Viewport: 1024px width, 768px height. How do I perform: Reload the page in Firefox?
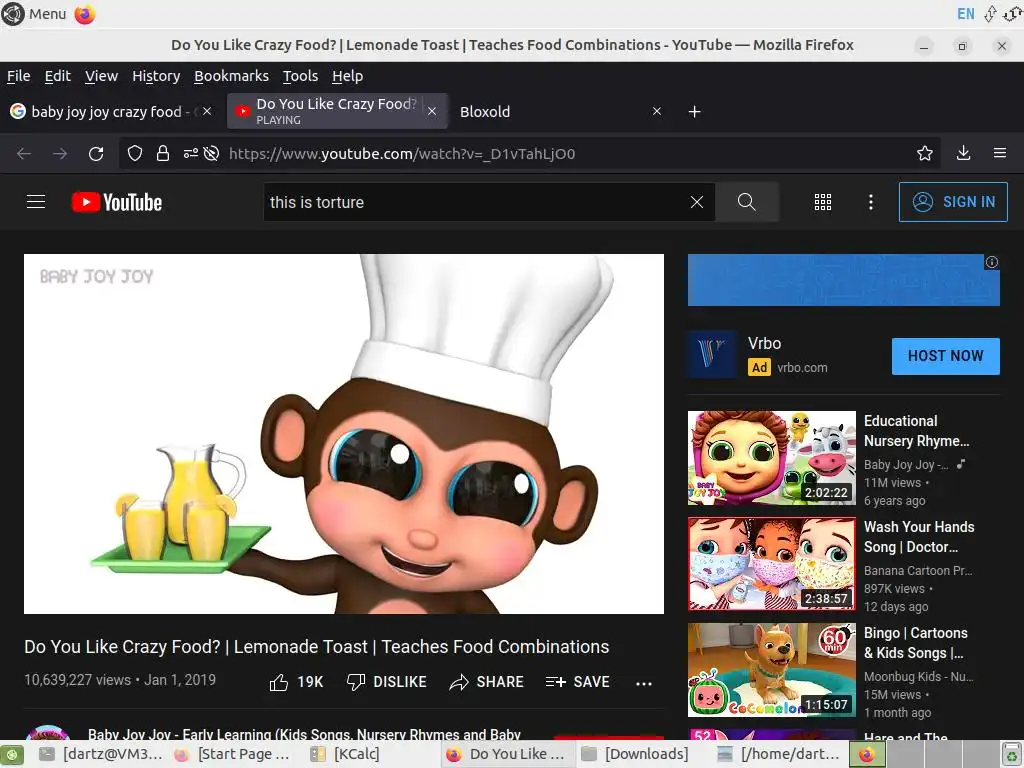96,153
